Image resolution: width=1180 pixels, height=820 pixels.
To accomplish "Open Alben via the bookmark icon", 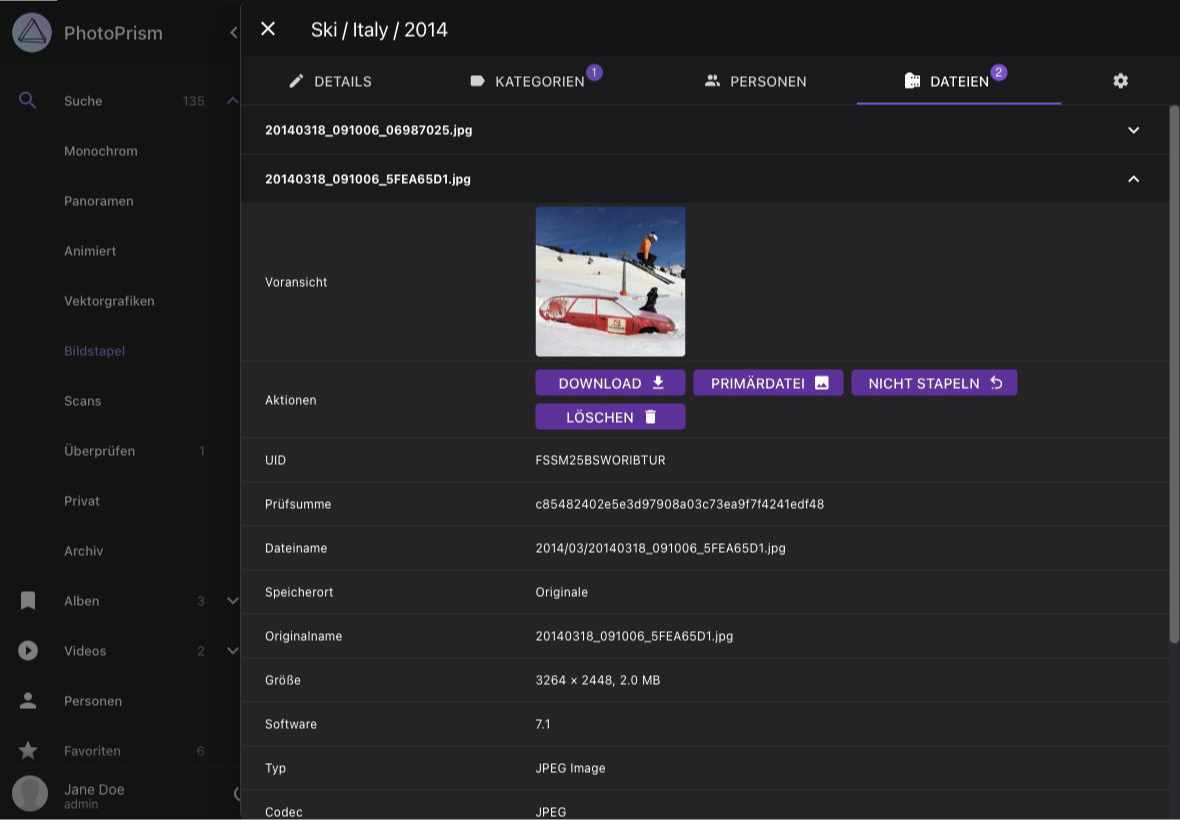I will coord(28,600).
